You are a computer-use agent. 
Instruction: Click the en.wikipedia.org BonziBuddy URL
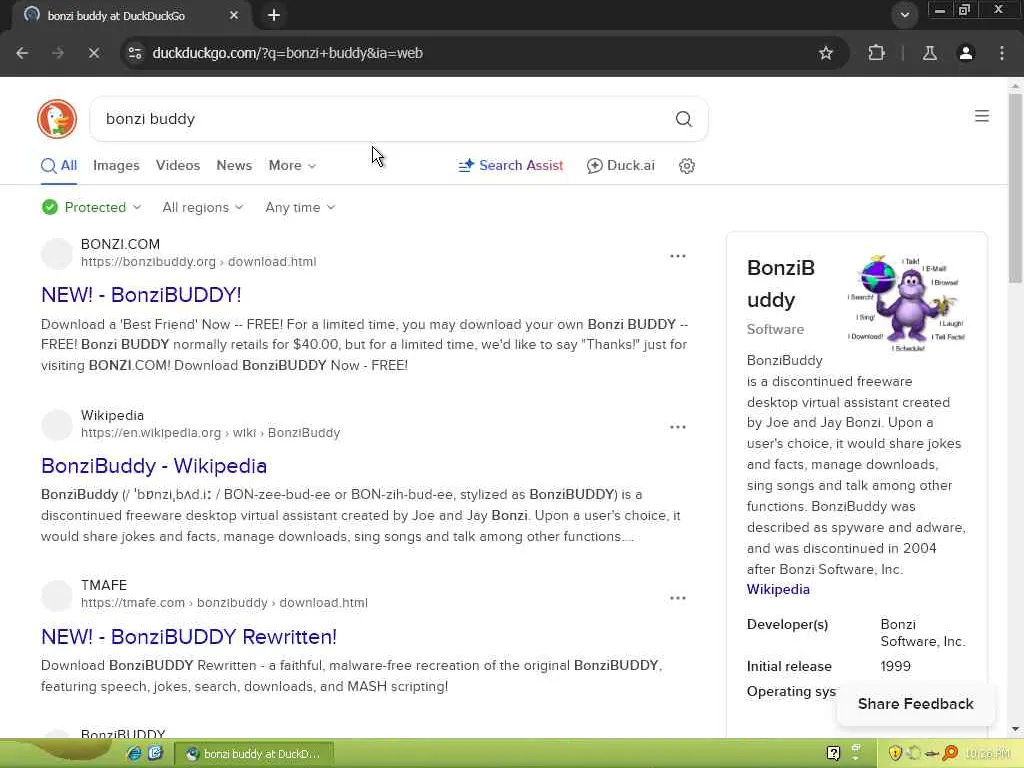210,432
